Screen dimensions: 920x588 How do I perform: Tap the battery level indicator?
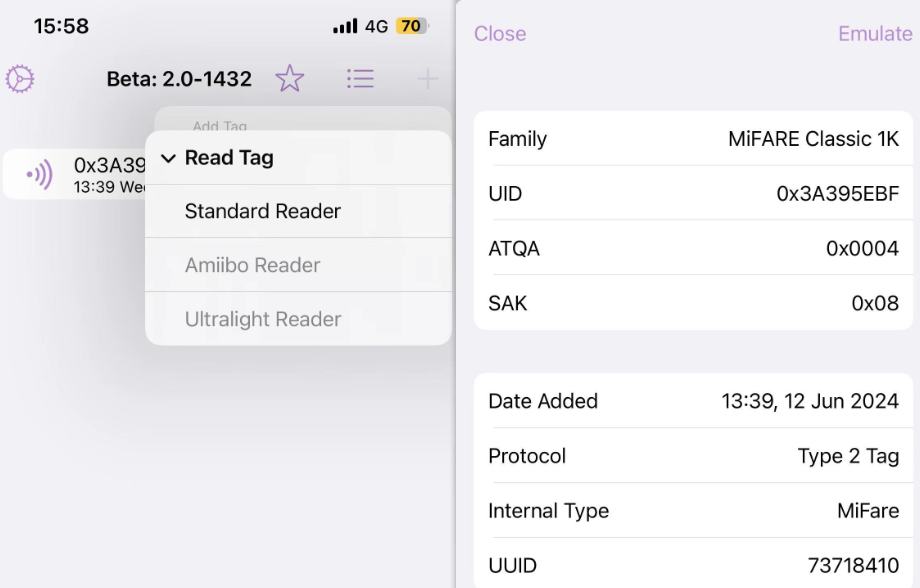coord(412,27)
